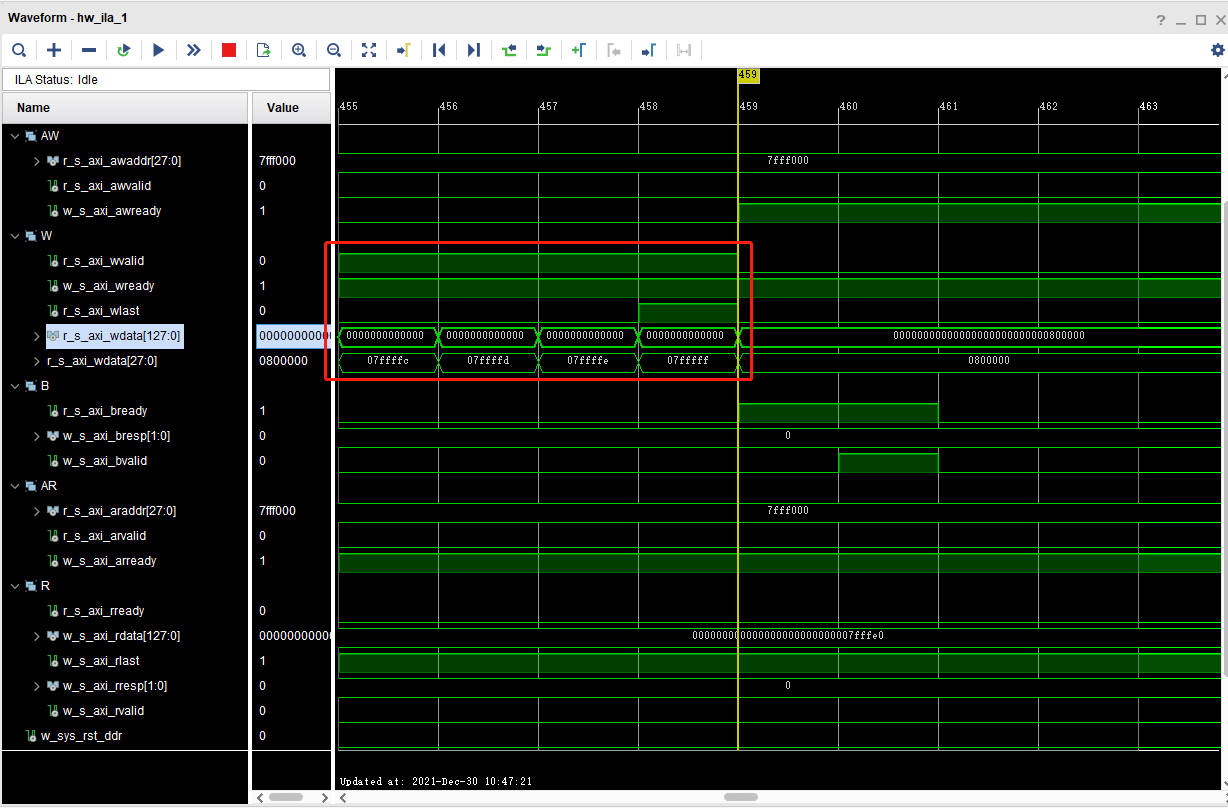
Task: Zoom fit the entire waveform
Action: pos(369,50)
